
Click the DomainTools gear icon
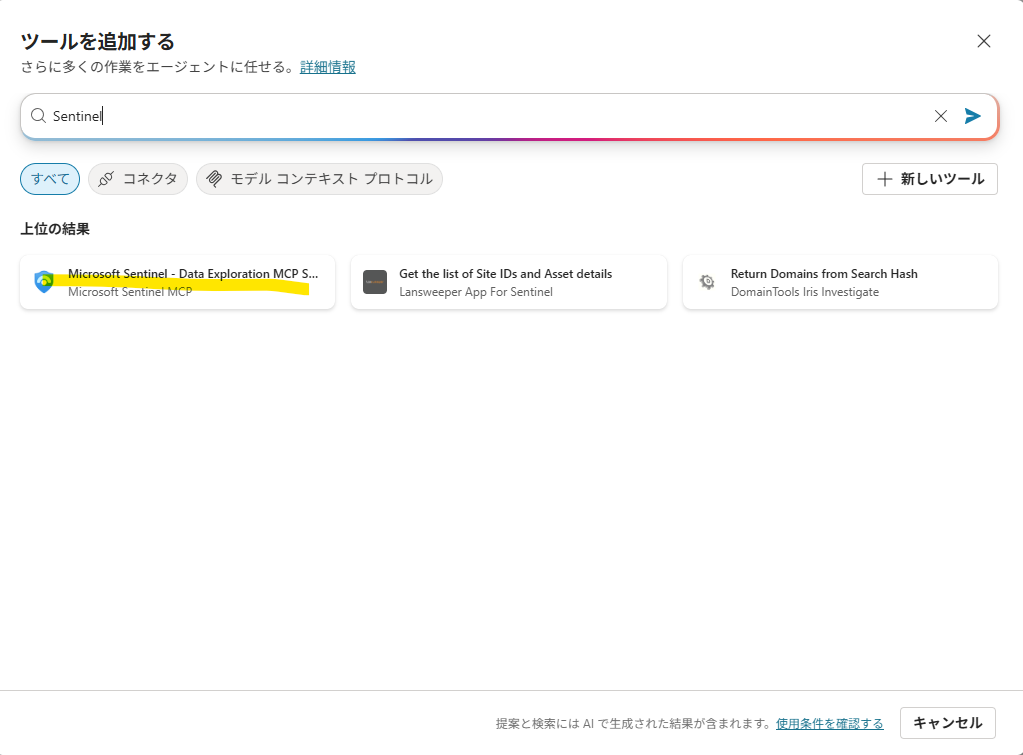tap(707, 282)
